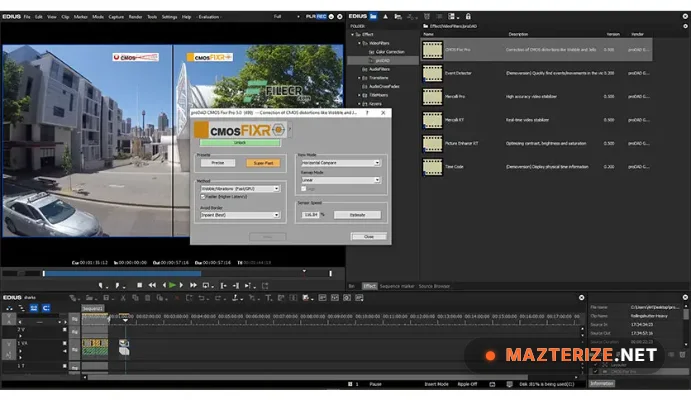Expand the Transitions tree node
Screen dimensions: 691x400
[359, 78]
